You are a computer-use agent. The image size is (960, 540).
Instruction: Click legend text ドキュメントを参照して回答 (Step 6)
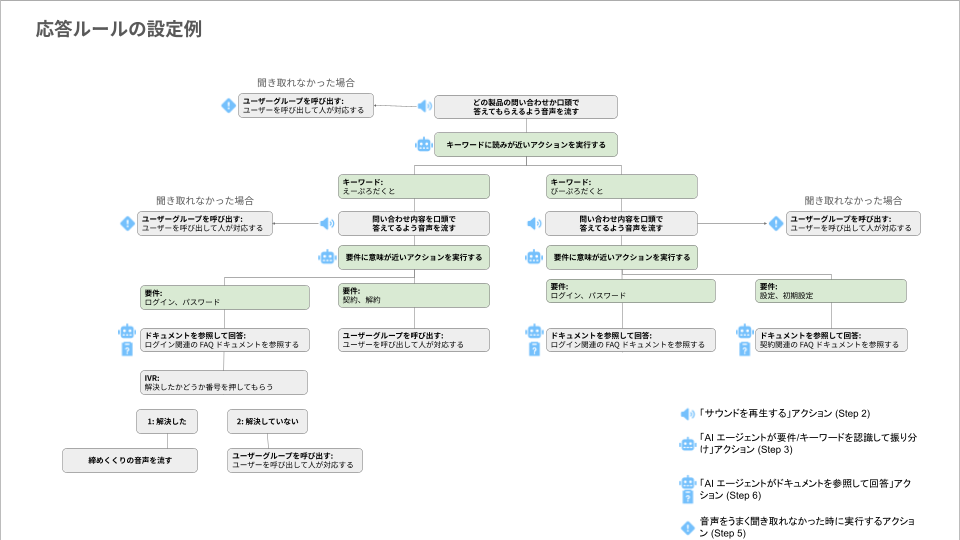(805, 489)
